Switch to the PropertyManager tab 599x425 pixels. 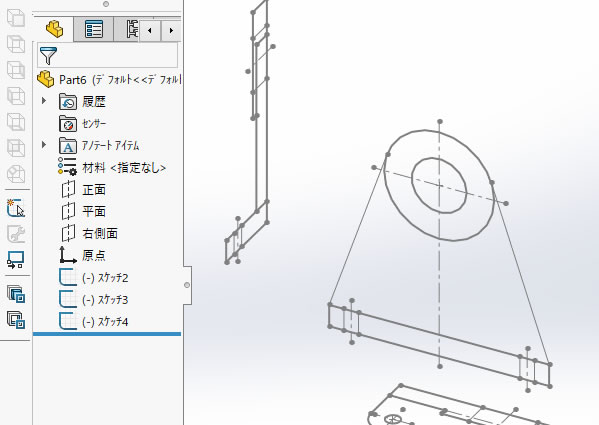(x=94, y=29)
